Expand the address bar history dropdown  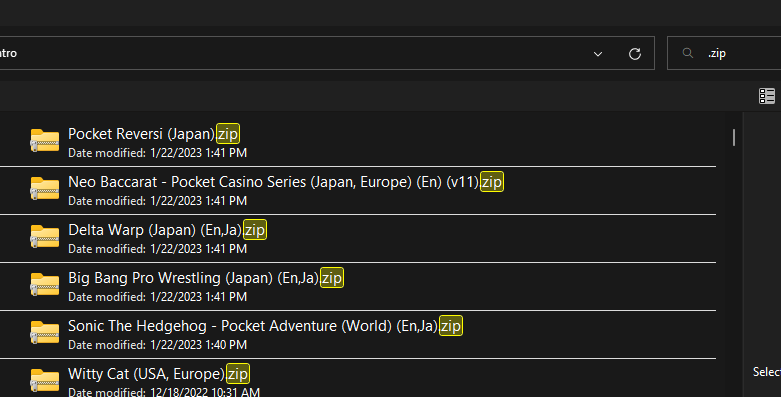pos(598,54)
